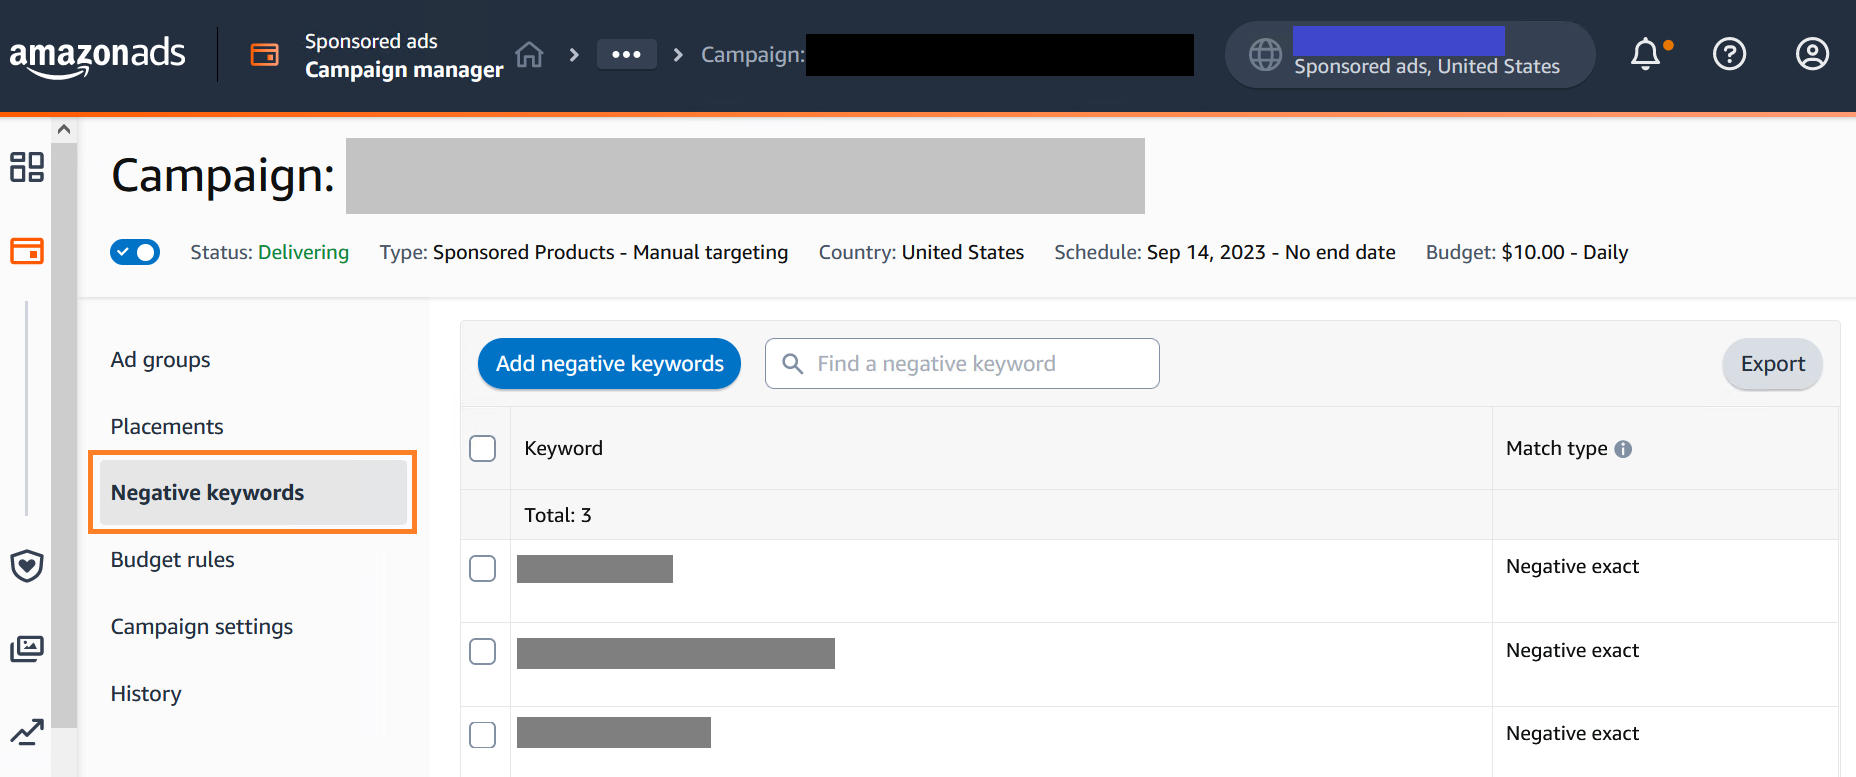Image resolution: width=1856 pixels, height=777 pixels.
Task: Tick the first keyword row checkbox
Action: [483, 568]
